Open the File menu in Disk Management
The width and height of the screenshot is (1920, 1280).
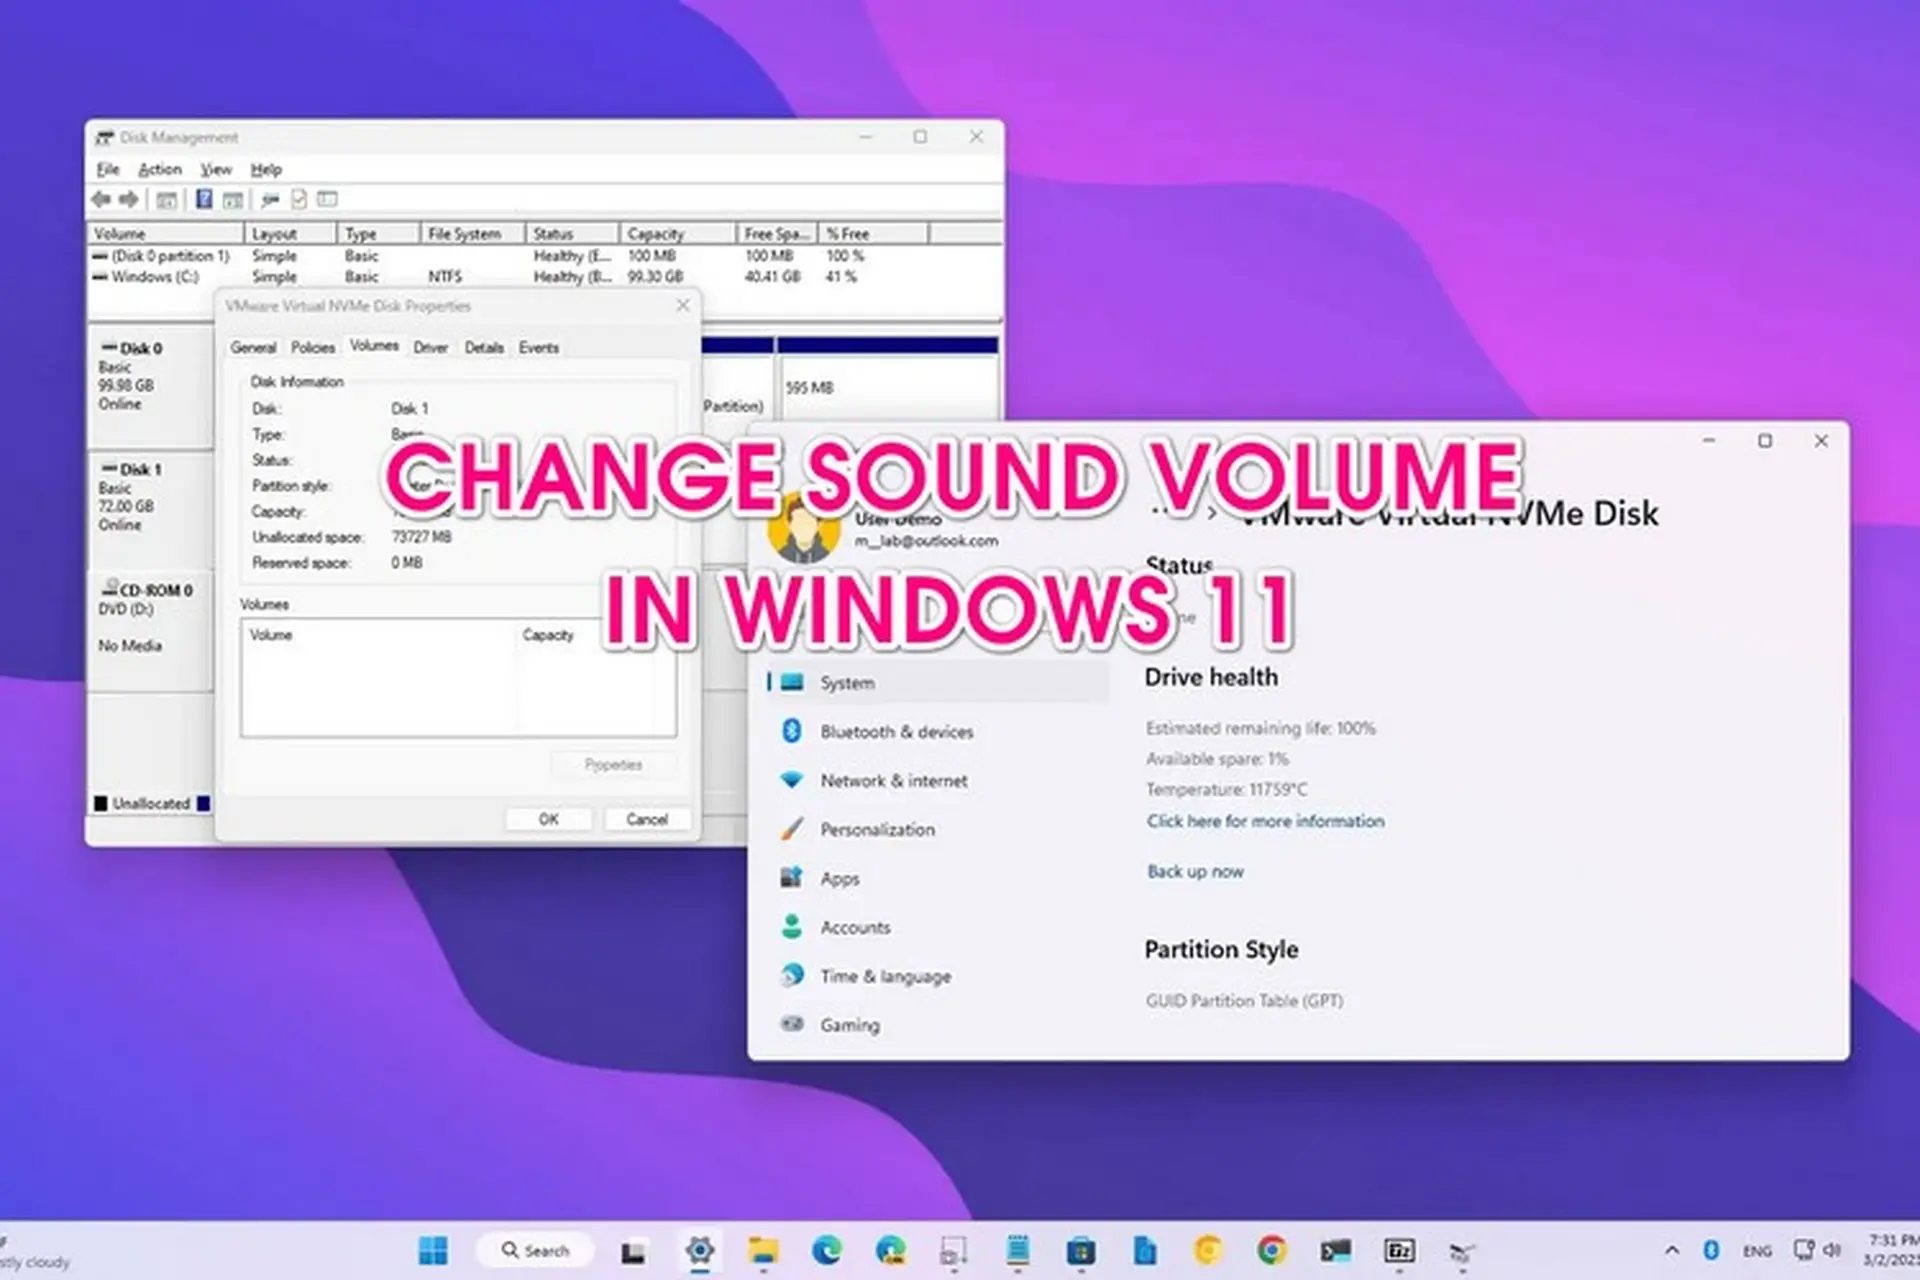tap(108, 169)
